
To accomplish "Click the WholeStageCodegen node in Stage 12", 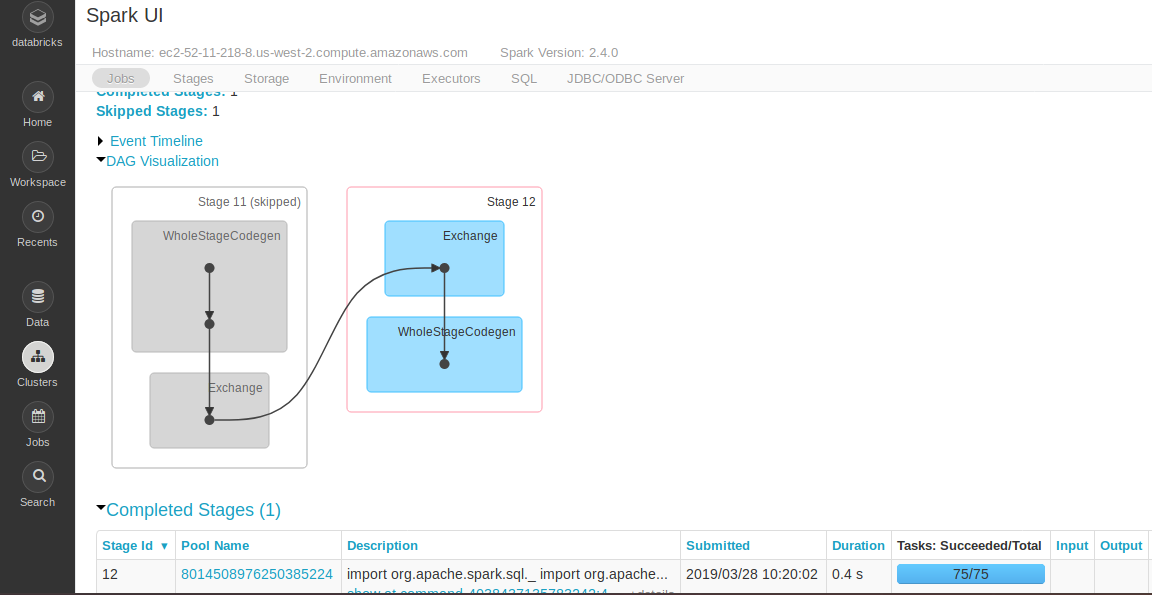I will tap(444, 355).
